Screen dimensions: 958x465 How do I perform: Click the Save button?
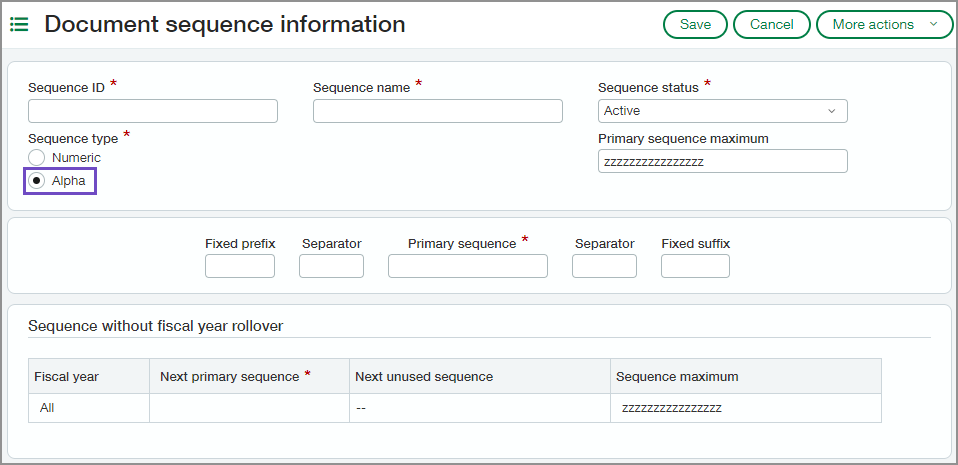coord(695,25)
